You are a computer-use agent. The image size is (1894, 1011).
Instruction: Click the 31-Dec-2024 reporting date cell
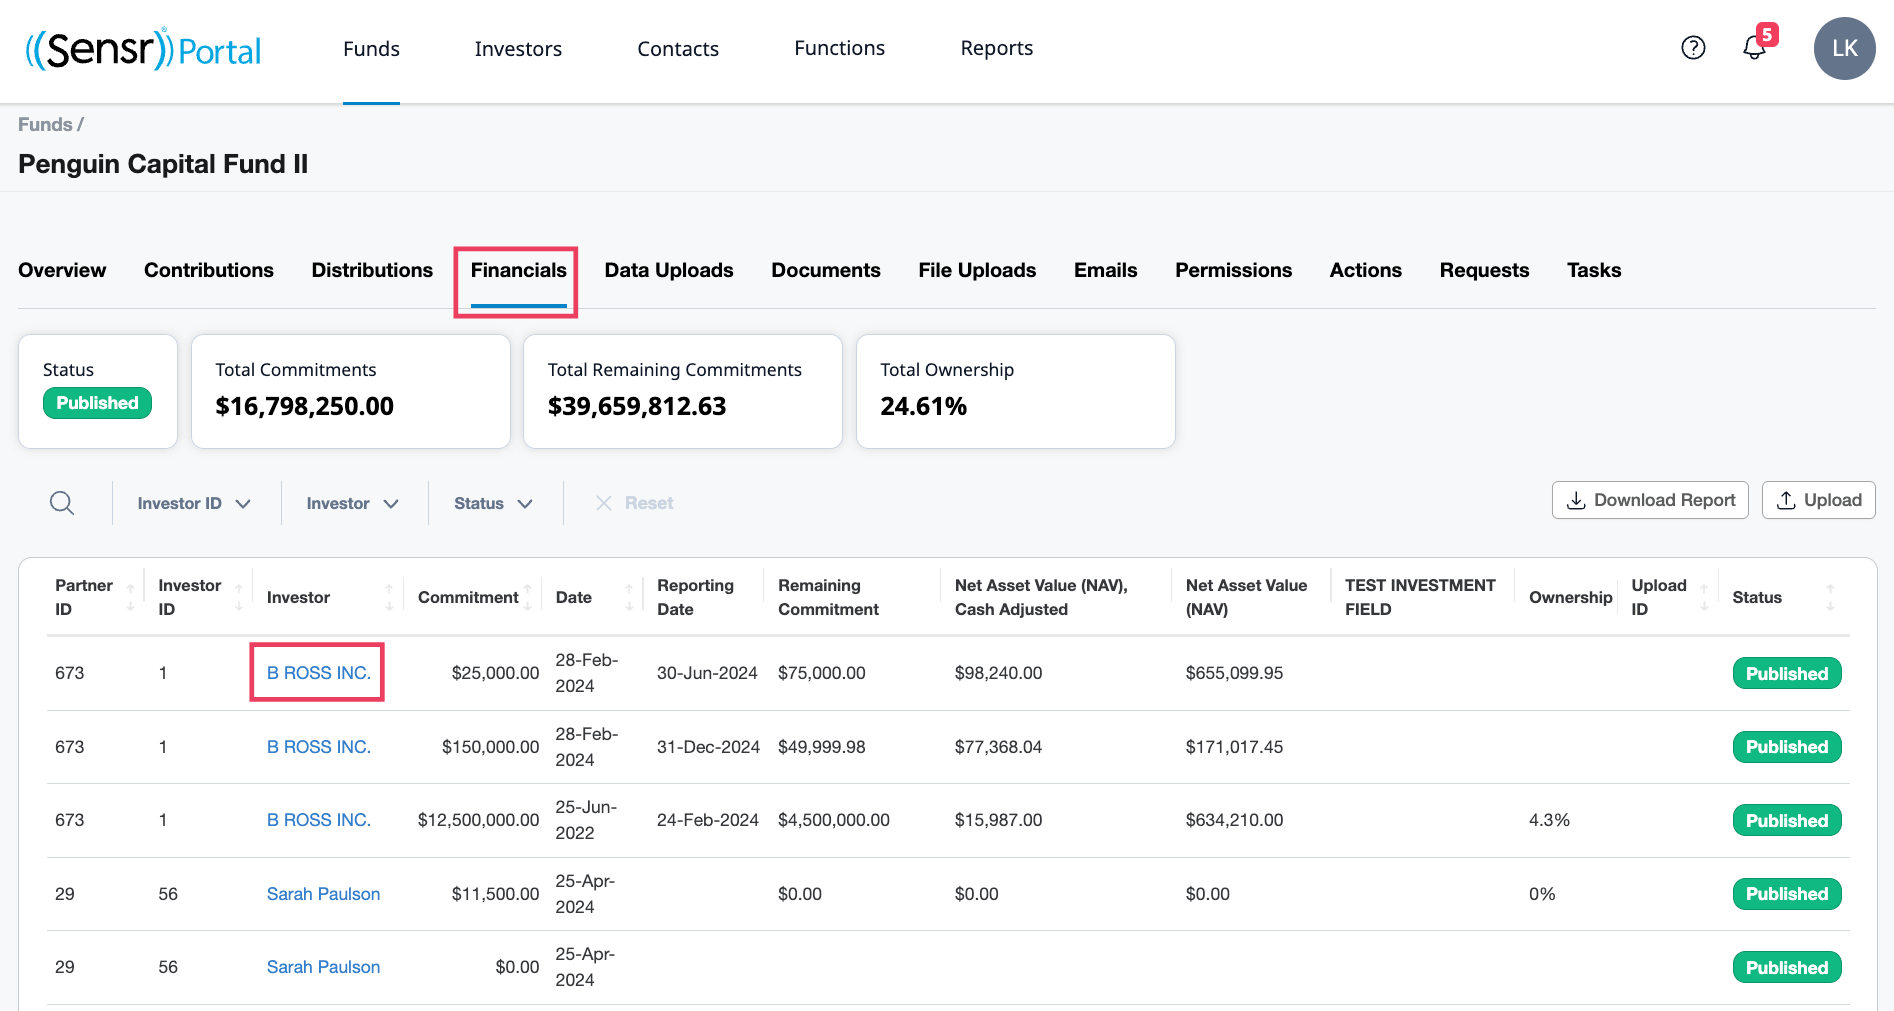click(708, 747)
